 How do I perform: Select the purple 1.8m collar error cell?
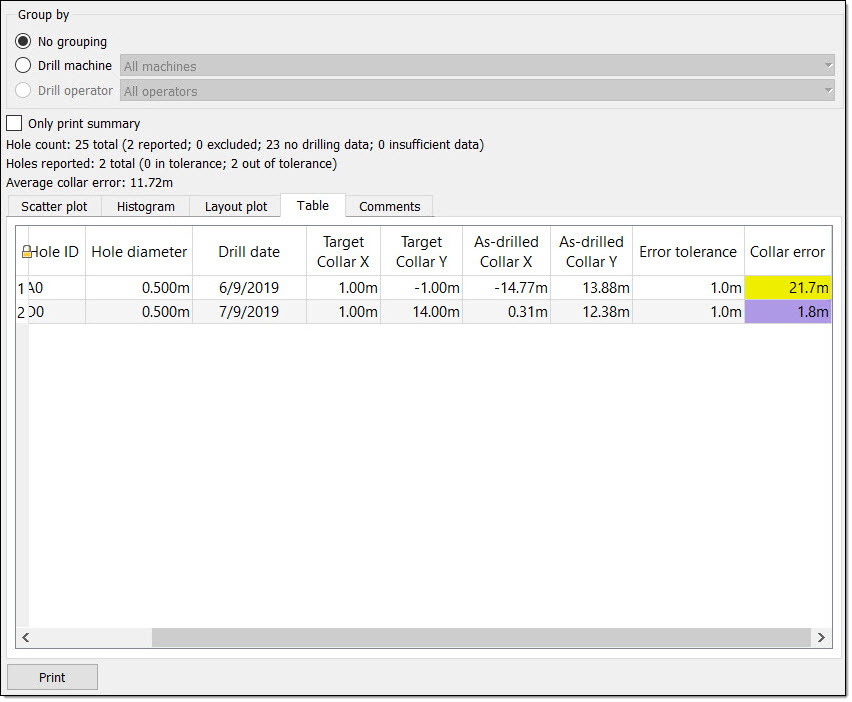(788, 312)
